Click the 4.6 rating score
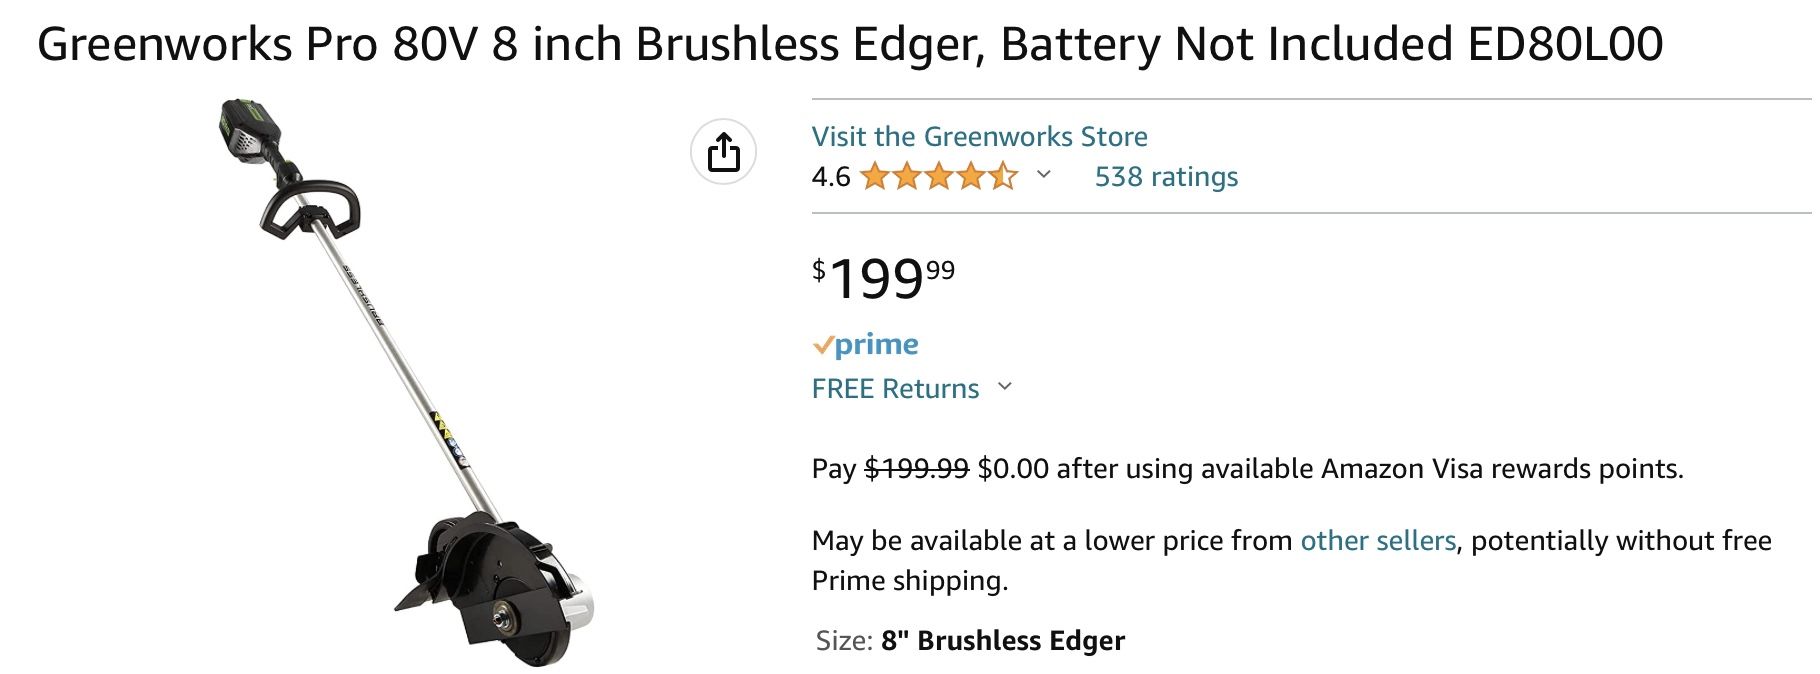 click(829, 176)
